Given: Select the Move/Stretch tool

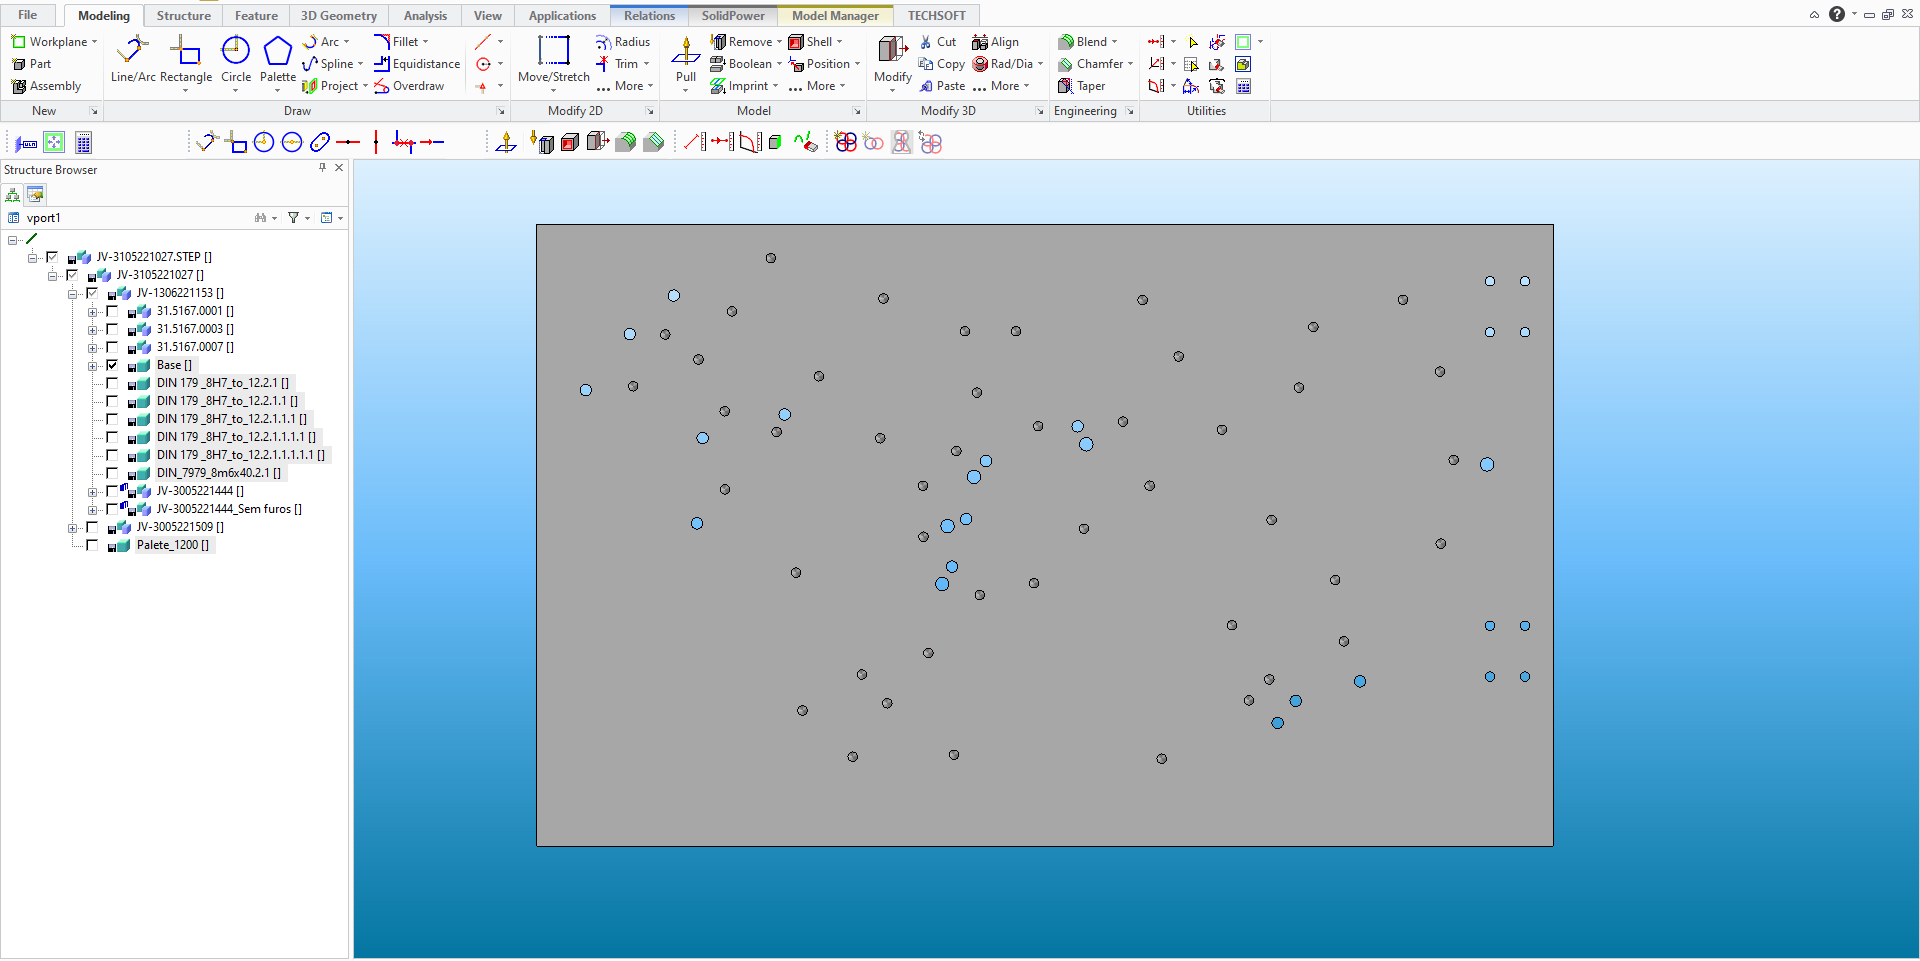Looking at the screenshot, I should pyautogui.click(x=552, y=60).
